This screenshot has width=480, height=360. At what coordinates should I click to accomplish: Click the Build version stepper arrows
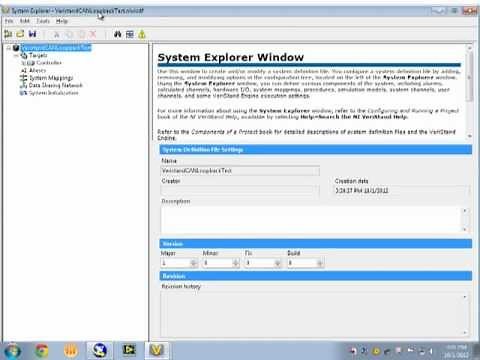pos(319,263)
